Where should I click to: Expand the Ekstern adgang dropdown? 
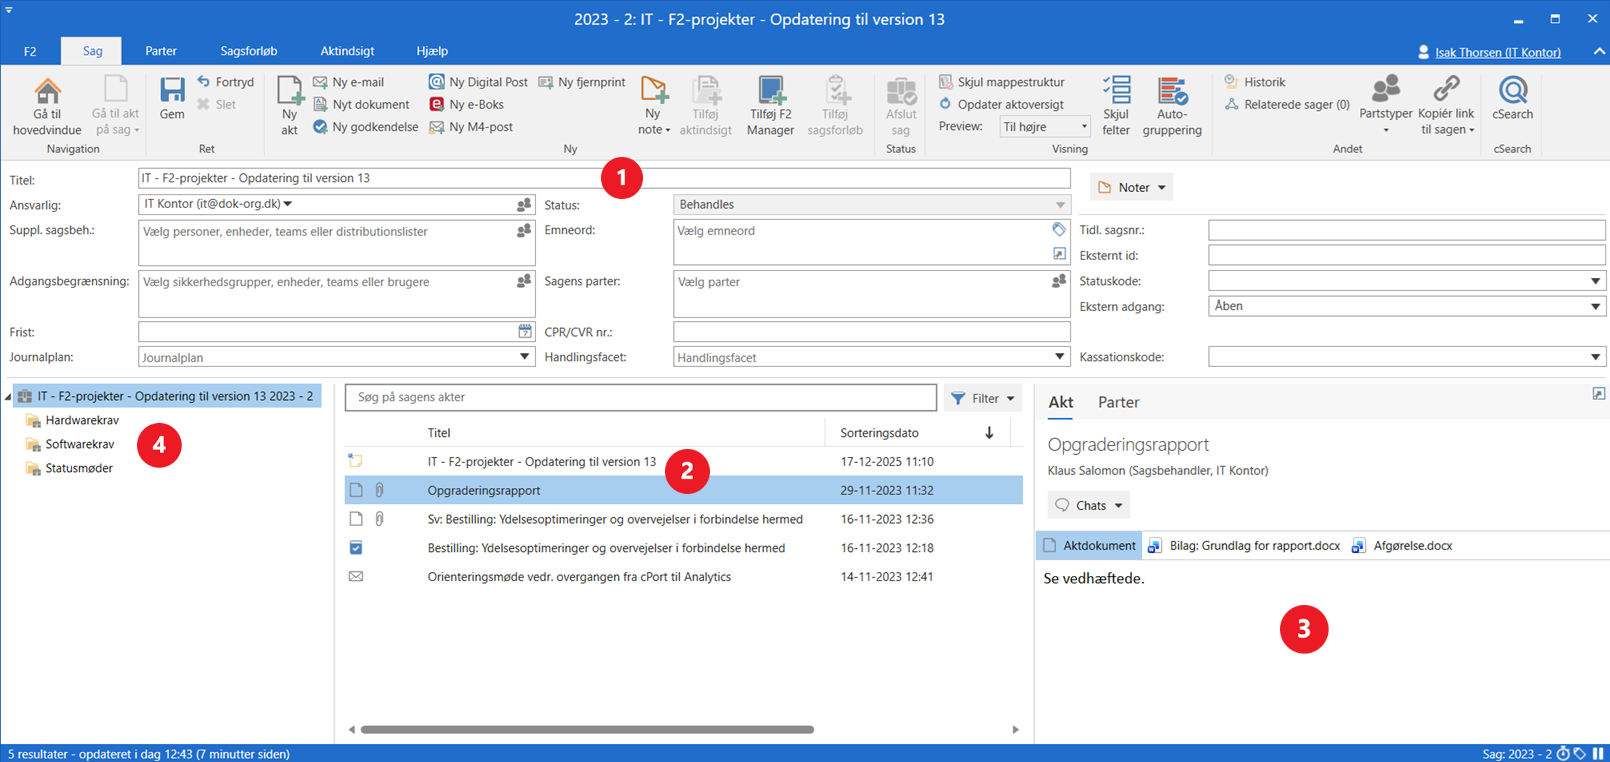(x=1595, y=307)
